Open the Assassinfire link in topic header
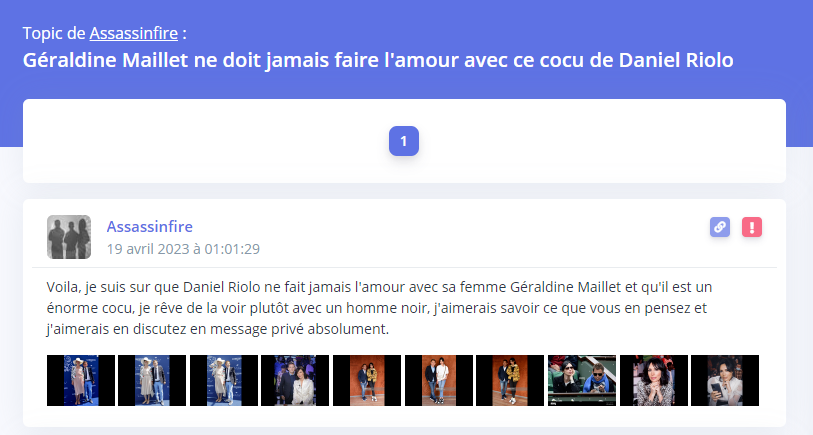The image size is (813, 435). pyautogui.click(x=134, y=33)
